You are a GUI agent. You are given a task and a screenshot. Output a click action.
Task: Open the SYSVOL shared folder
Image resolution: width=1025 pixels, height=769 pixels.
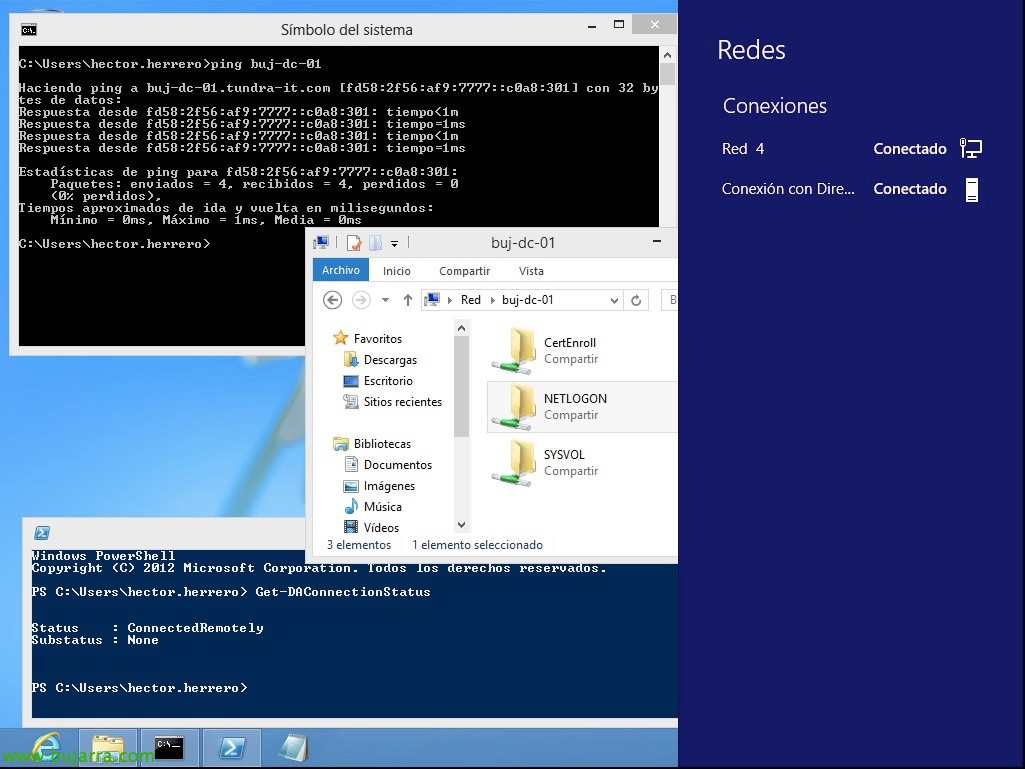pyautogui.click(x=545, y=463)
